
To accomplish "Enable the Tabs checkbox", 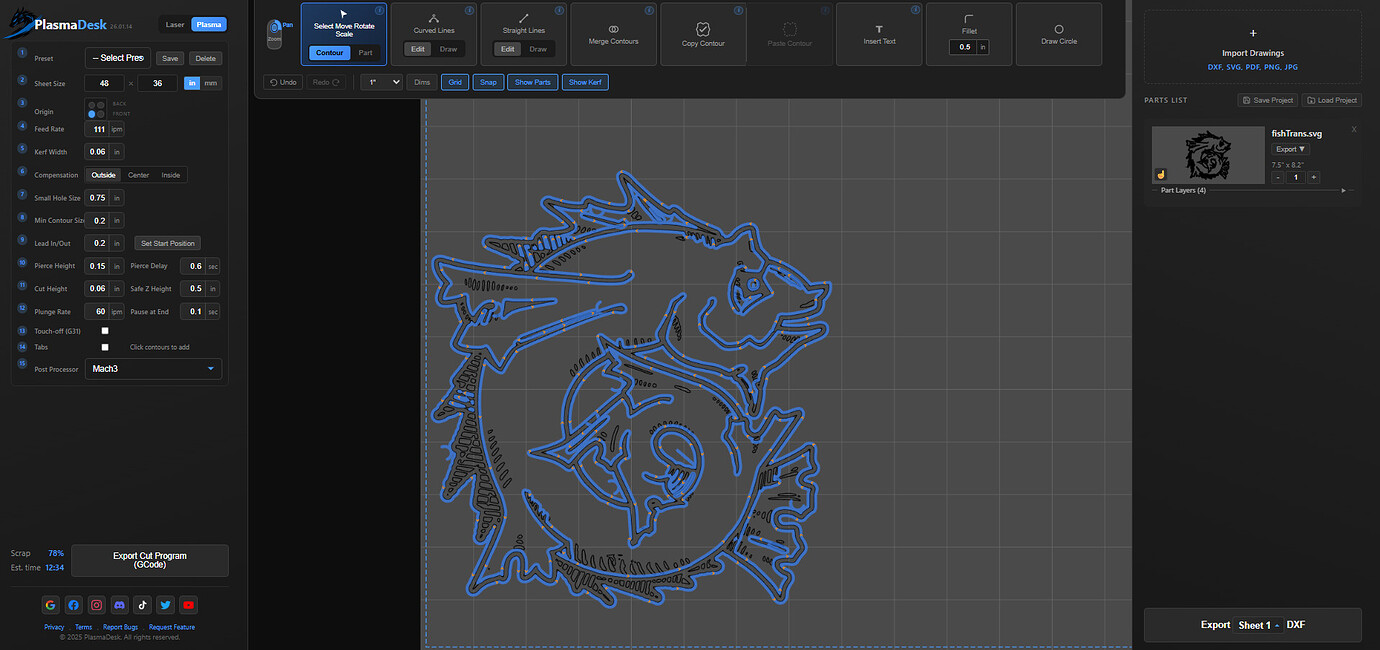I will point(104,347).
